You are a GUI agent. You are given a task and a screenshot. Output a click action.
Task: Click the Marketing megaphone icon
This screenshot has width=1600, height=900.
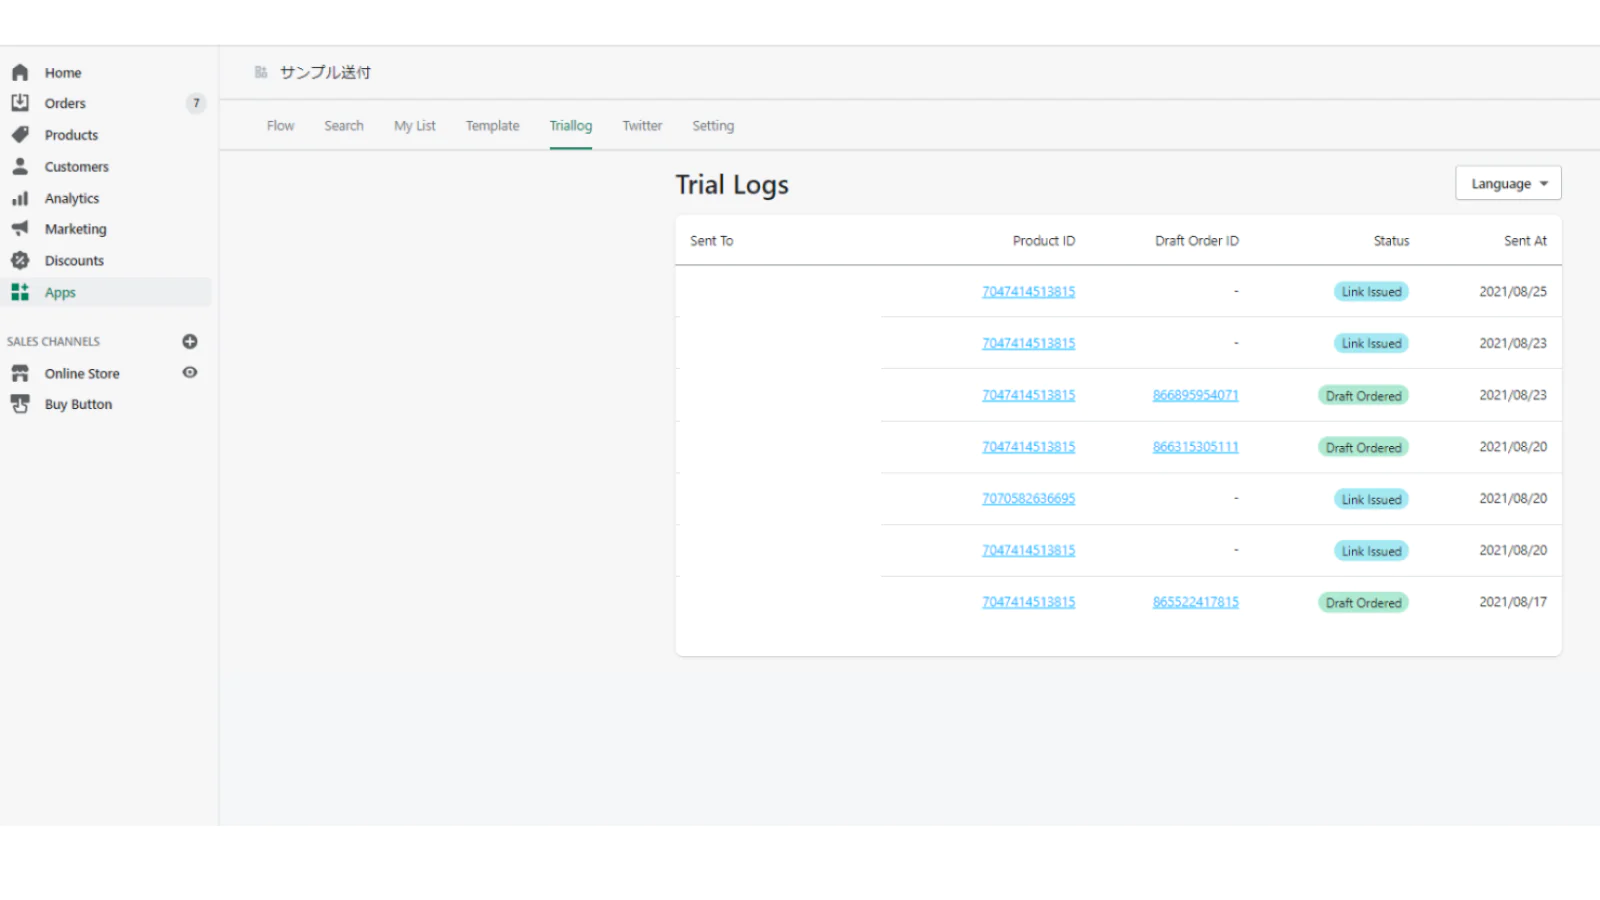tap(20, 229)
